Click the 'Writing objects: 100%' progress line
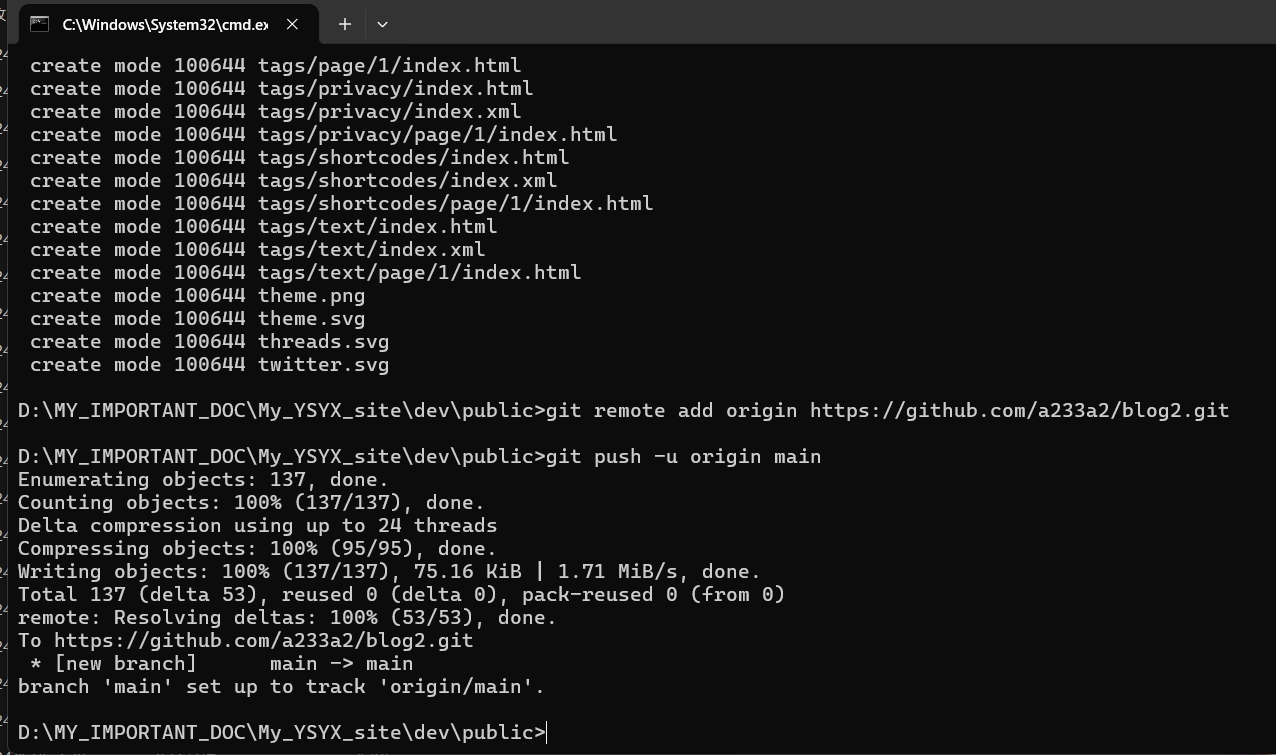The width and height of the screenshot is (1276, 755). pyautogui.click(x=389, y=572)
